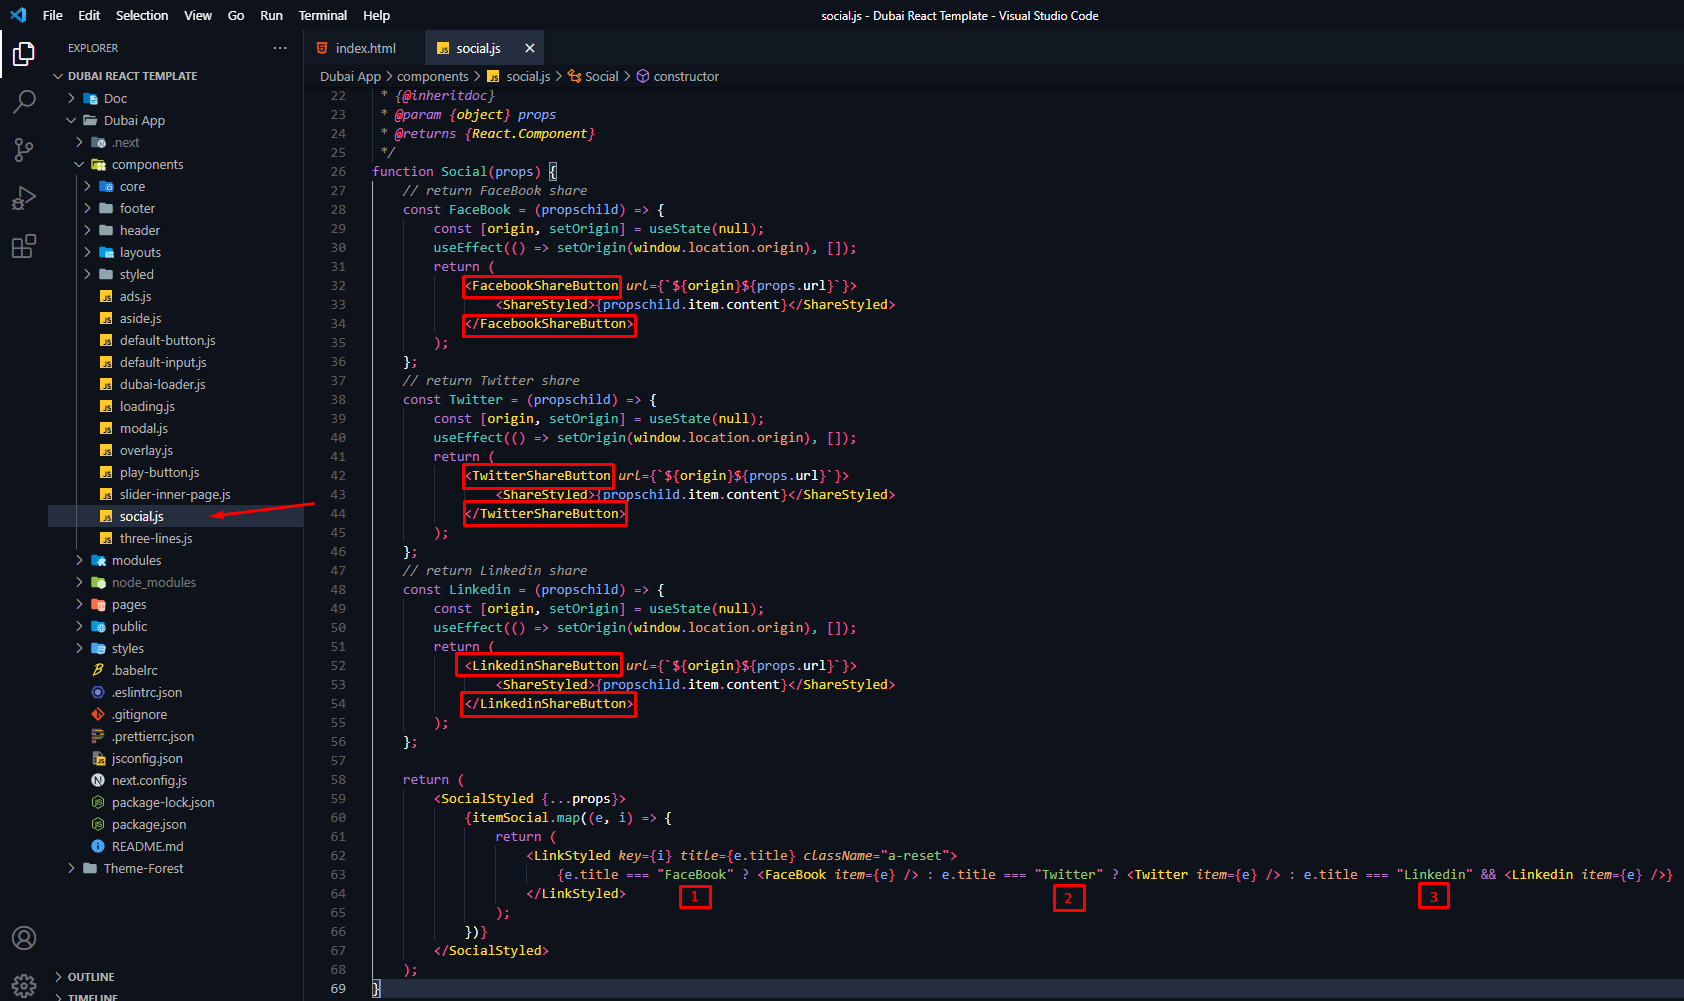Open the File menu

pyautogui.click(x=53, y=15)
